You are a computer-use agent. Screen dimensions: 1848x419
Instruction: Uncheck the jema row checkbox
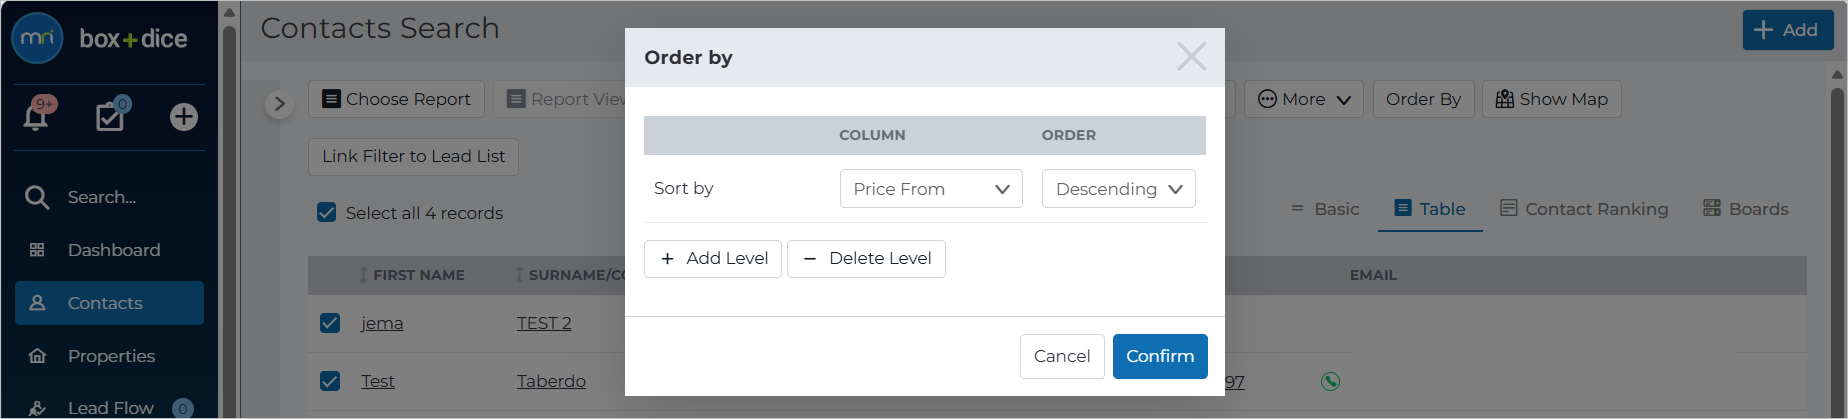point(330,323)
